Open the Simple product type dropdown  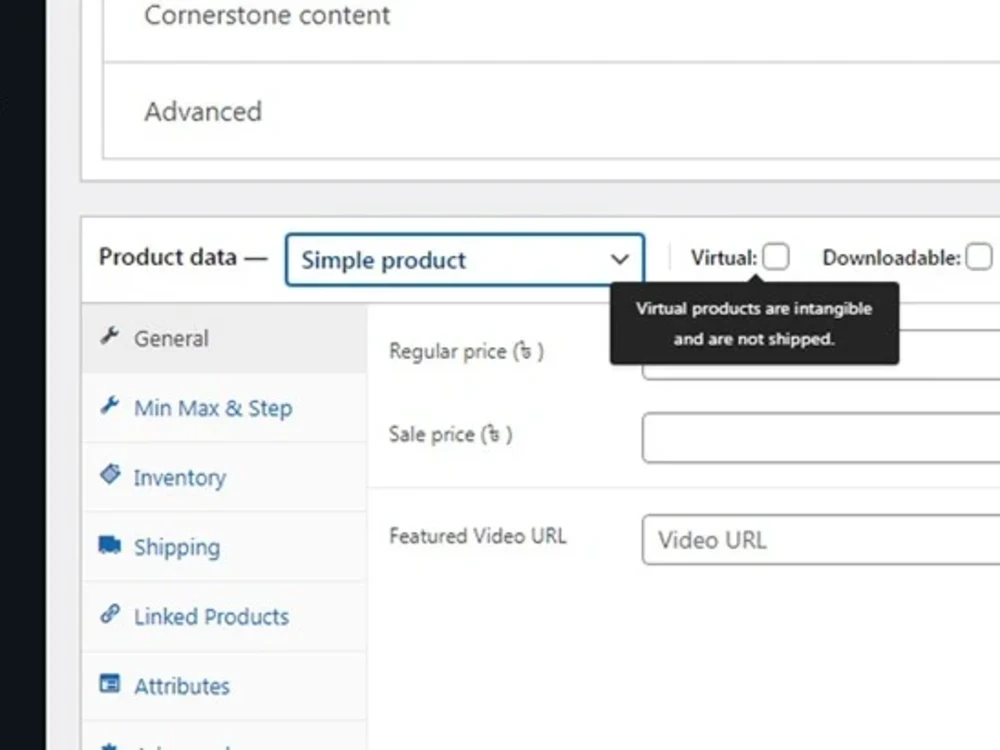(x=465, y=260)
